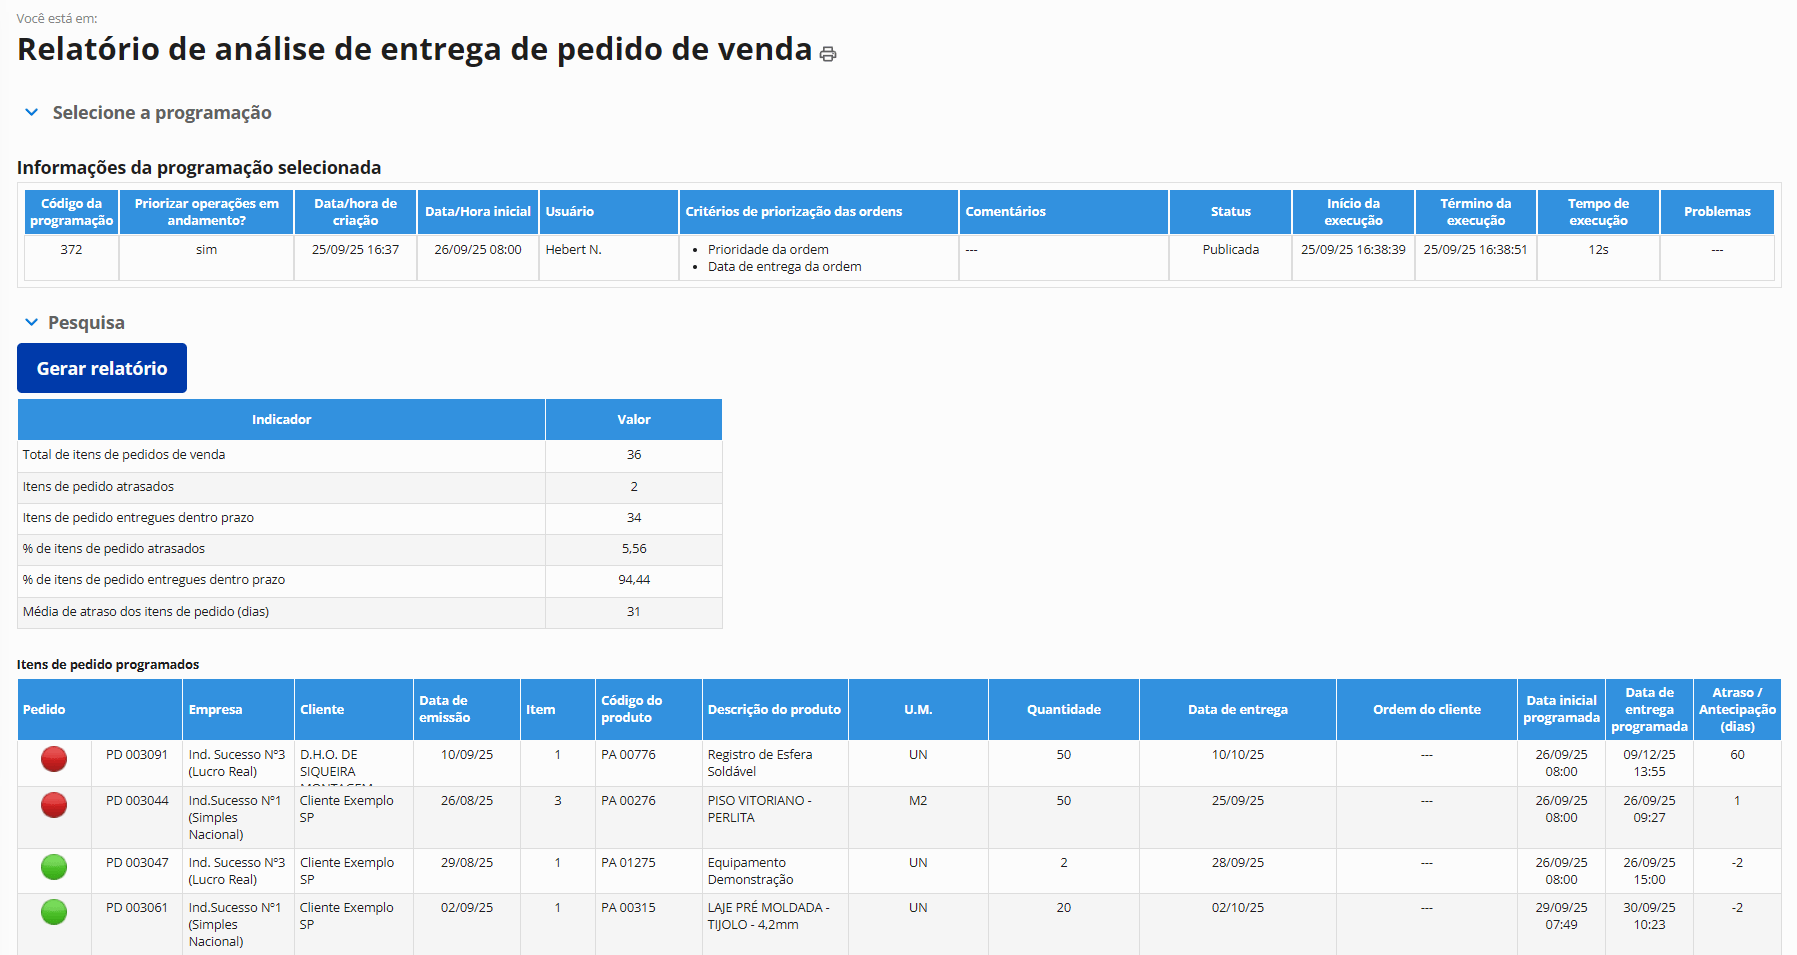Click the printer icon beside the report title

click(828, 54)
